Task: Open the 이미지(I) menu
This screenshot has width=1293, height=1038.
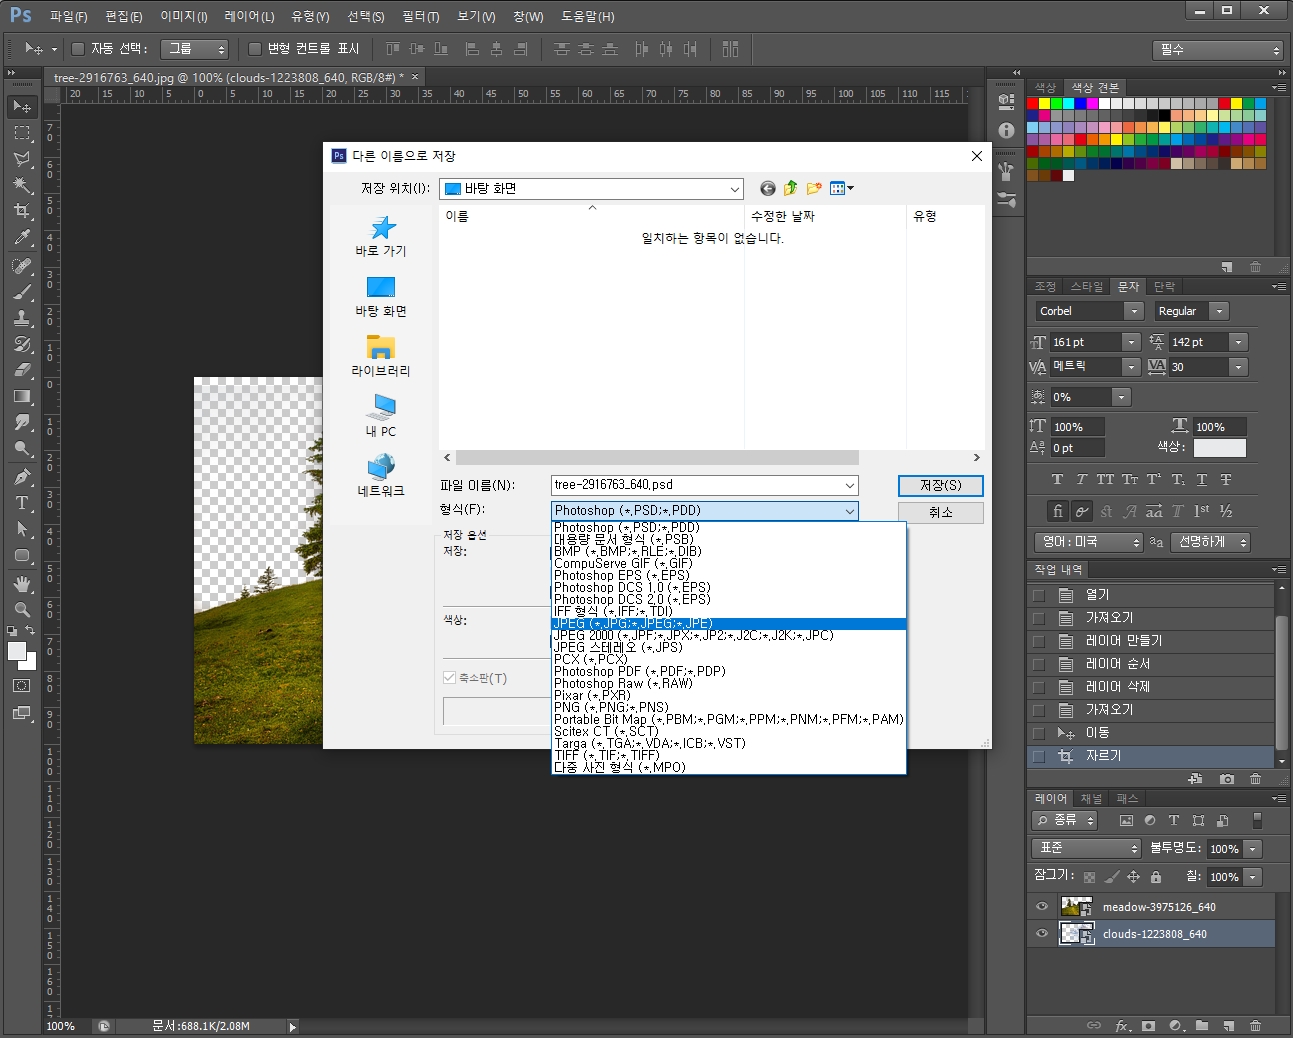Action: point(184,16)
